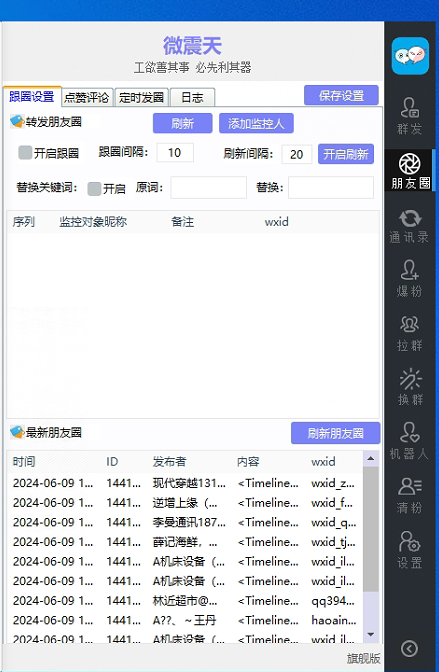The height and width of the screenshot is (672, 439).
Task: Click the 旗舰版 edition label
Action: [x=364, y=659]
